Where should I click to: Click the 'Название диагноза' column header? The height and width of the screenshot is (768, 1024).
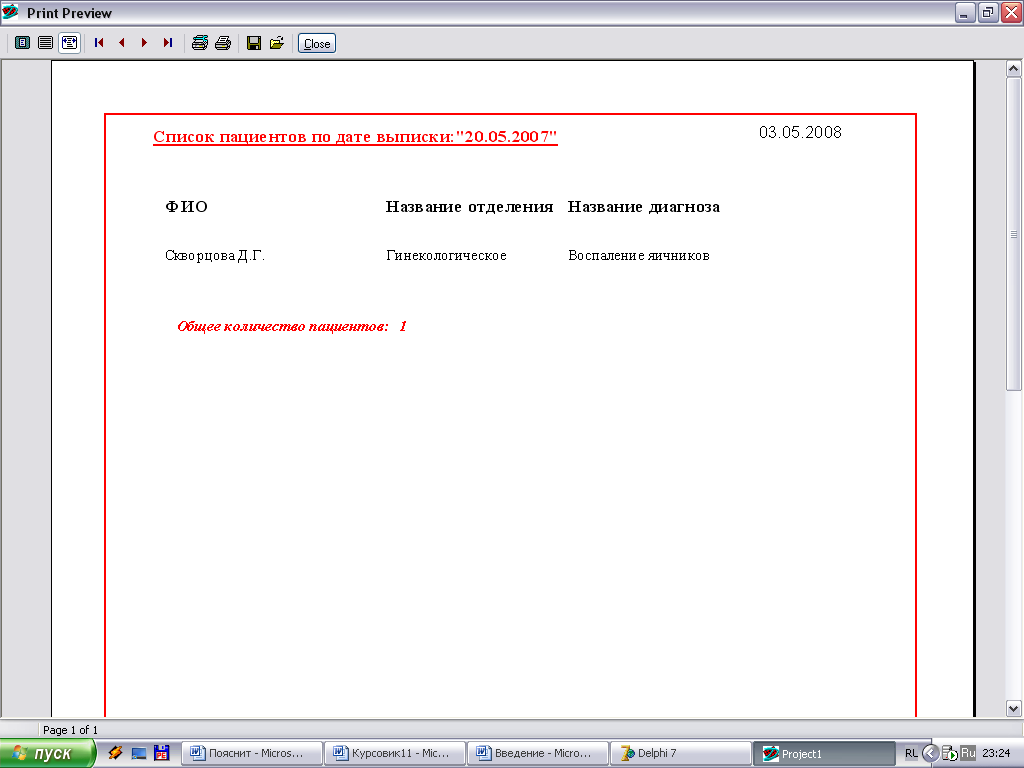[x=644, y=207]
